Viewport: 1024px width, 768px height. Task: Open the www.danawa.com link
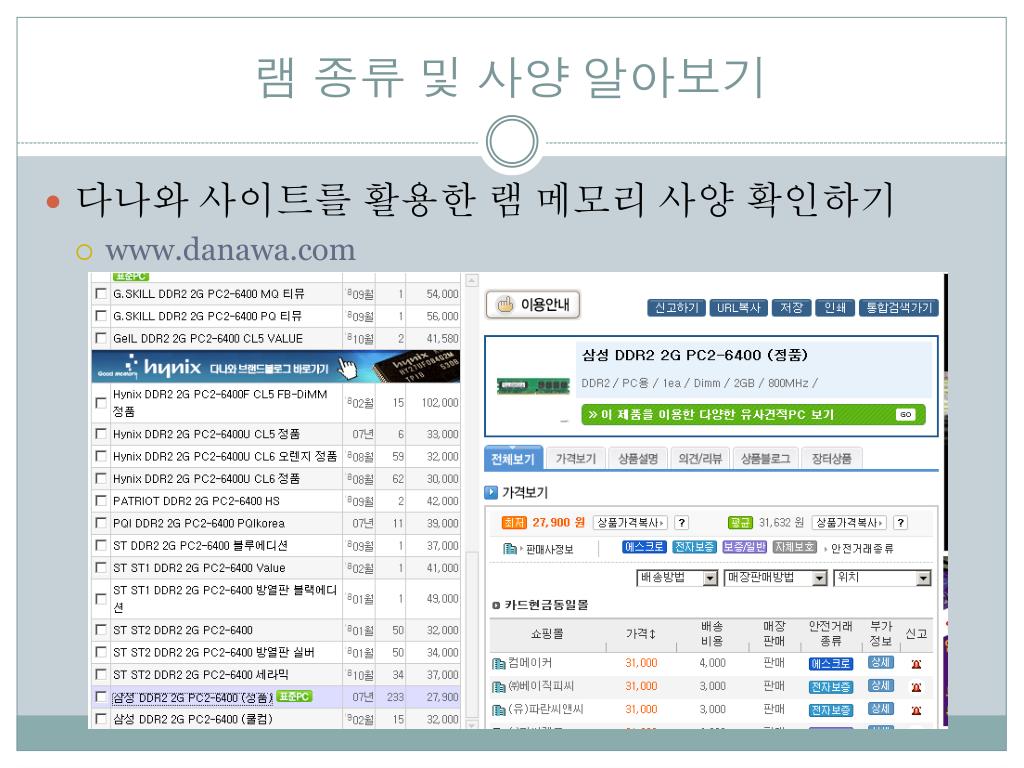pyautogui.click(x=231, y=250)
